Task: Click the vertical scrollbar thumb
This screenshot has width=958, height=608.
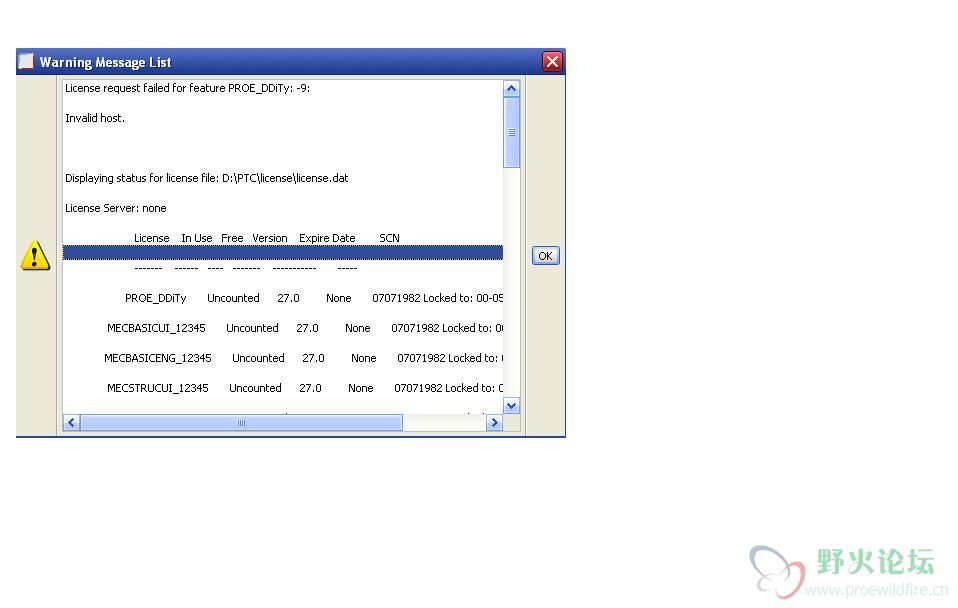Action: 511,133
